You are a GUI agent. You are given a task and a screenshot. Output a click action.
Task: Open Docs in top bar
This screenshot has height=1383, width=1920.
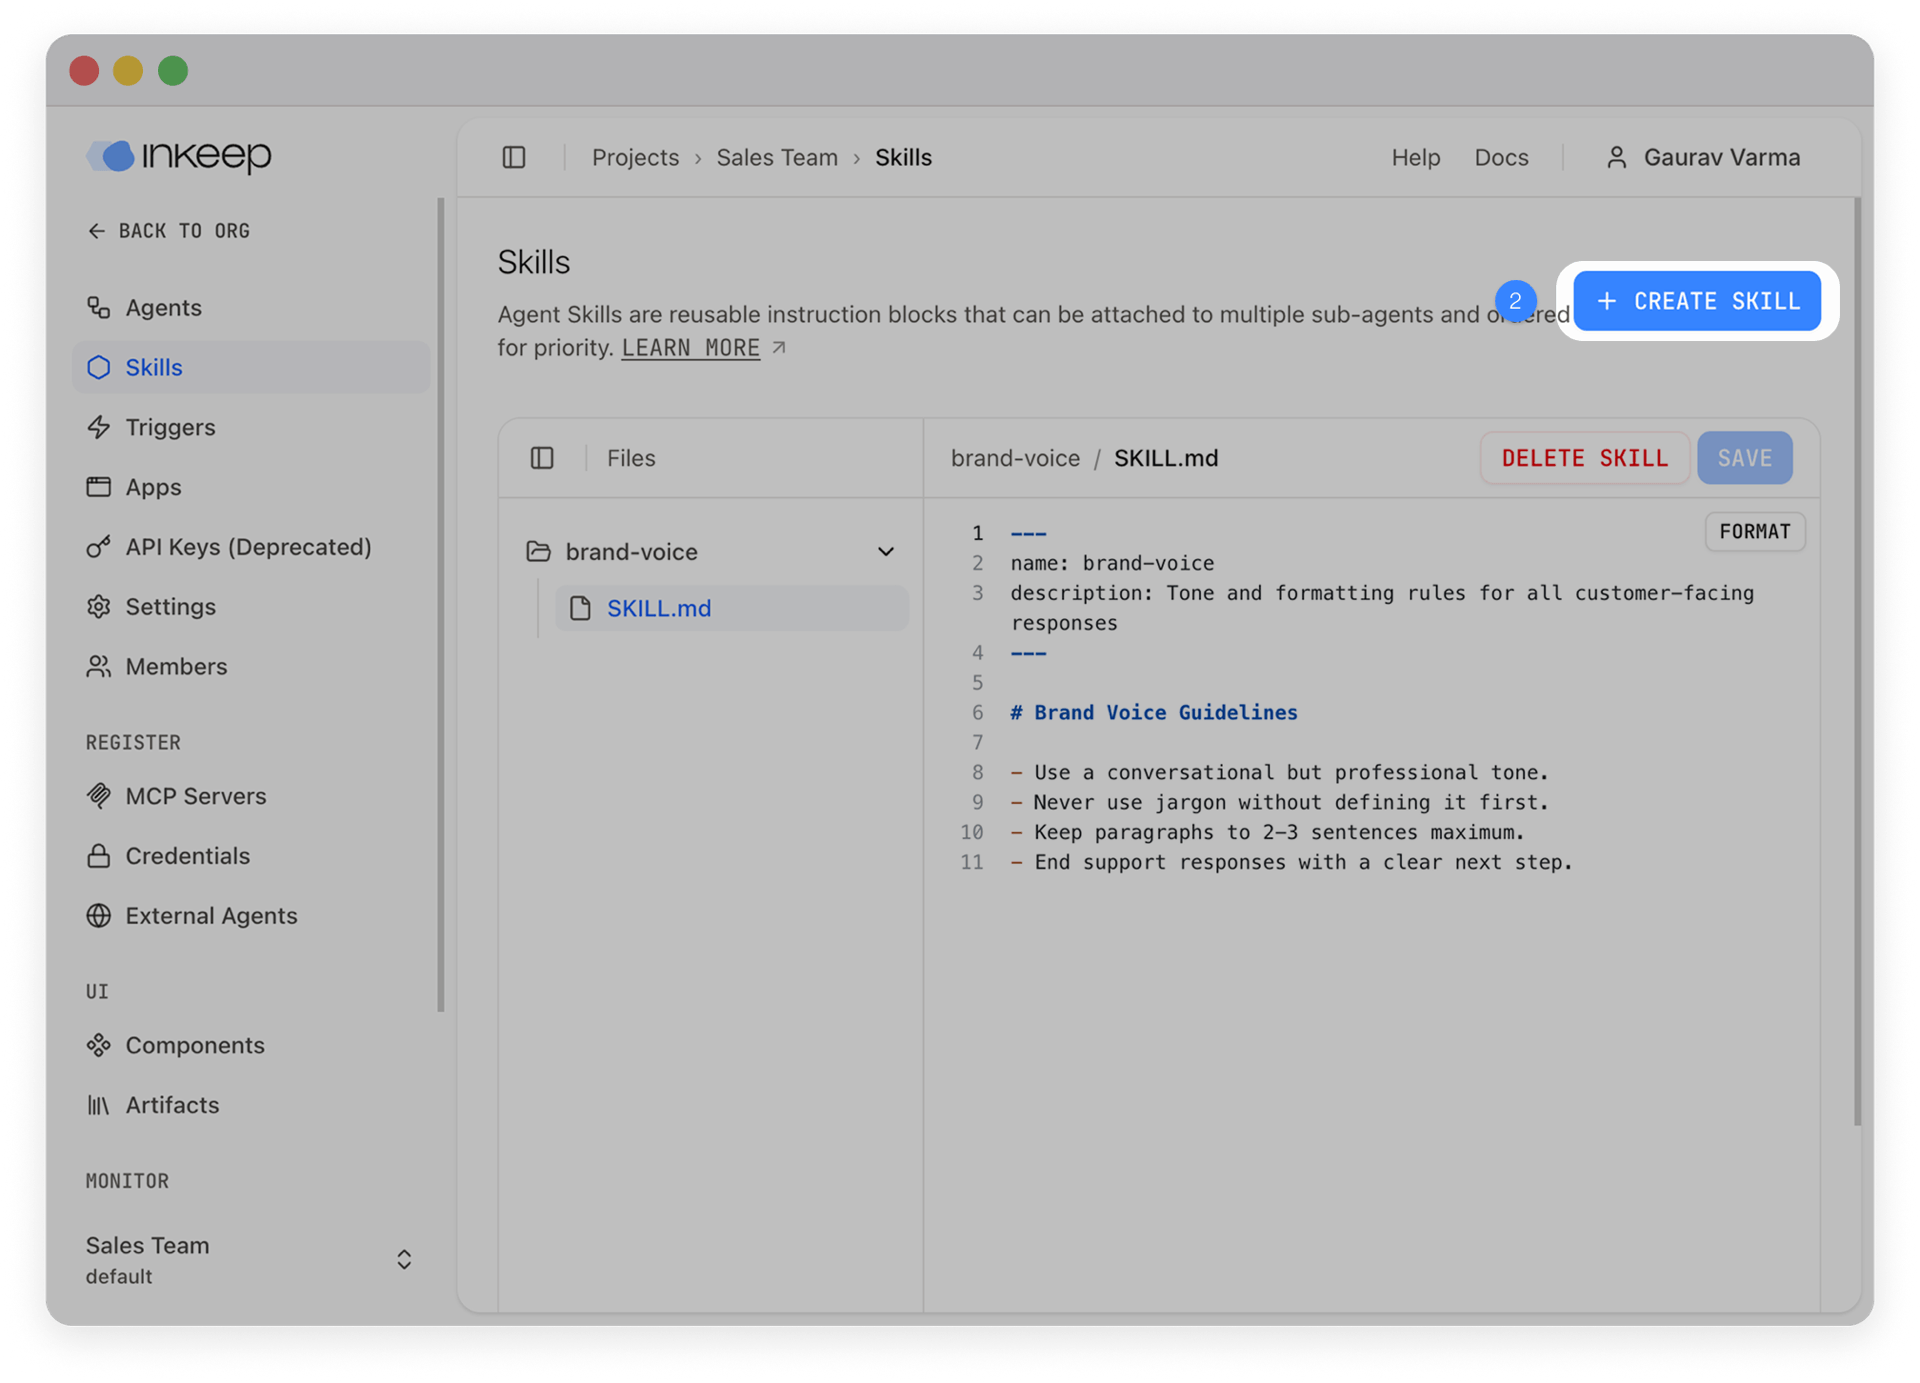[x=1501, y=158]
